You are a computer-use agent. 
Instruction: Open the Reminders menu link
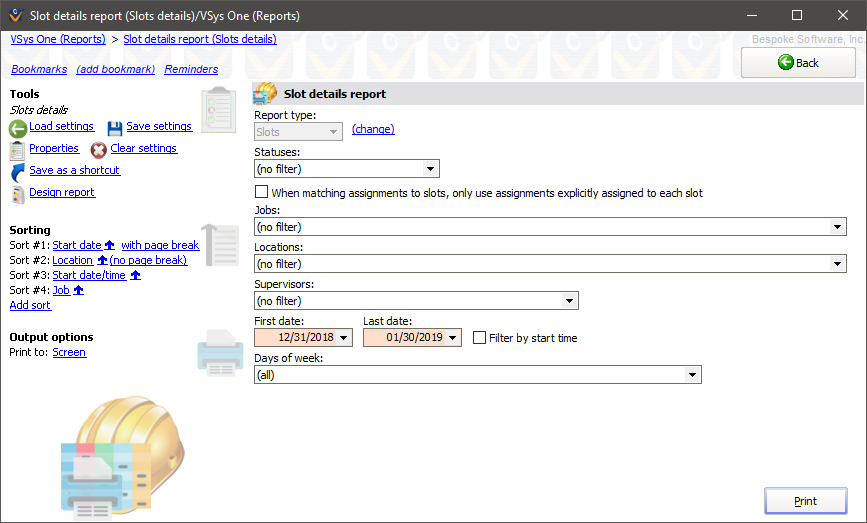point(191,69)
